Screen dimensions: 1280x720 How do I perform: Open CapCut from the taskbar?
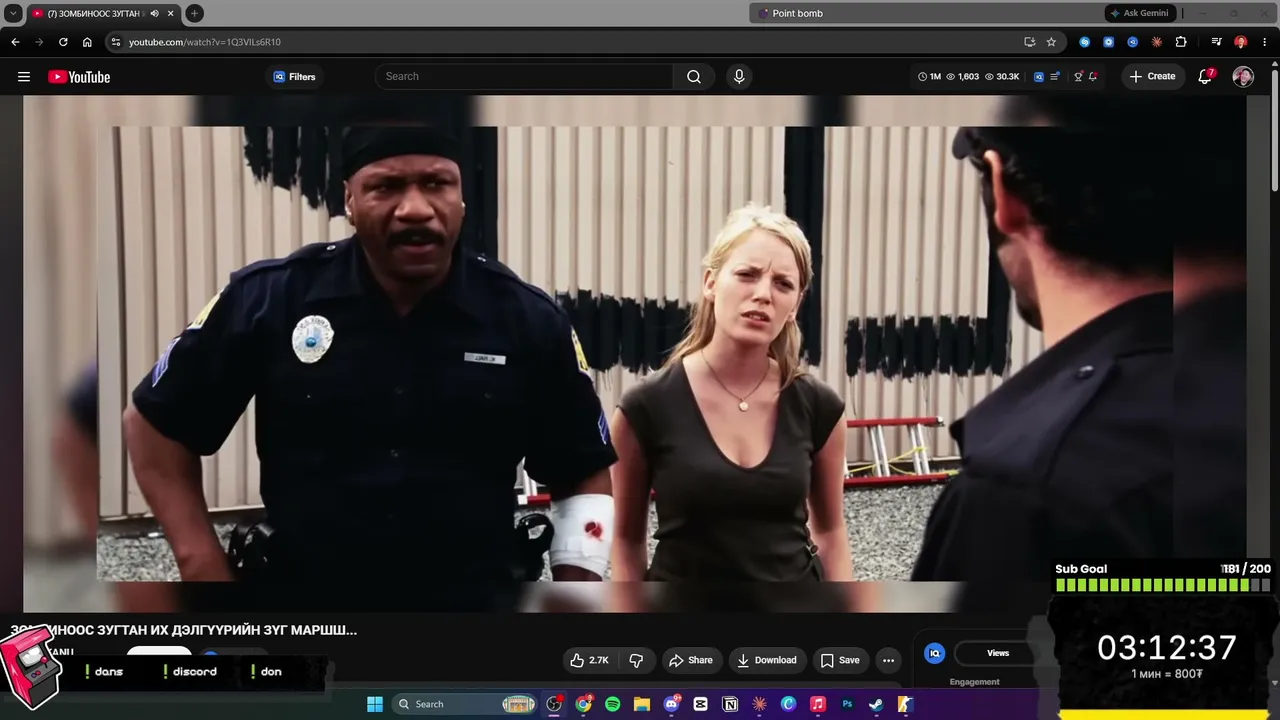point(700,704)
